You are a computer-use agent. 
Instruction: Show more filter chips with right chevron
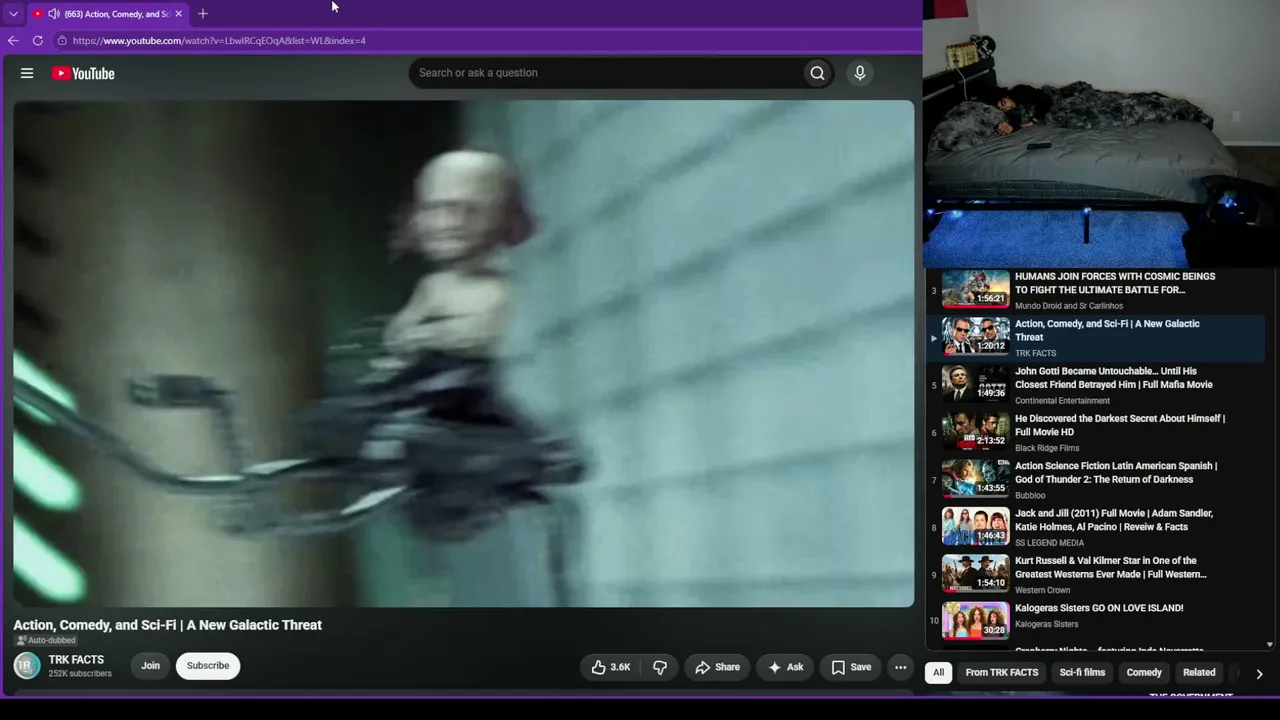[x=1259, y=674]
